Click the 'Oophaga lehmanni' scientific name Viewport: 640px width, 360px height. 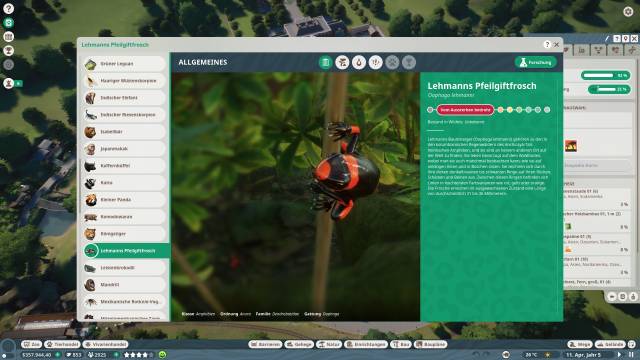pyautogui.click(x=451, y=95)
